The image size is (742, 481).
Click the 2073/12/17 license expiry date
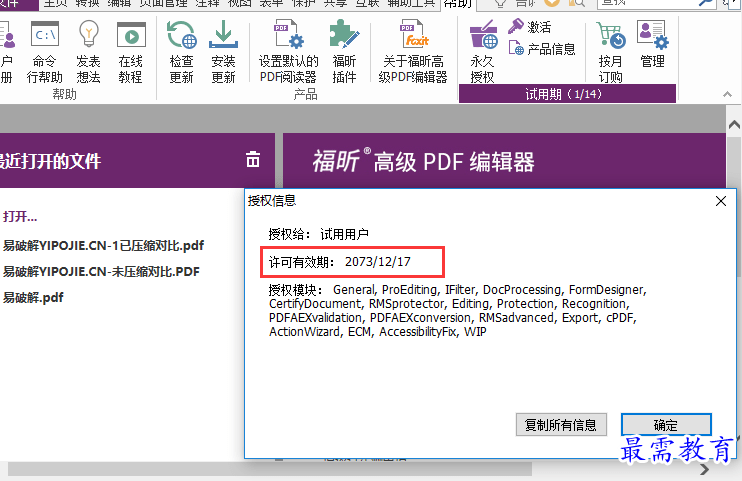378,262
